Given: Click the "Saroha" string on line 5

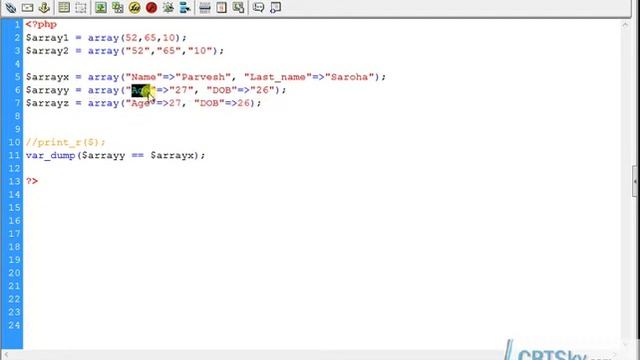Looking at the screenshot, I should pyautogui.click(x=349, y=77).
